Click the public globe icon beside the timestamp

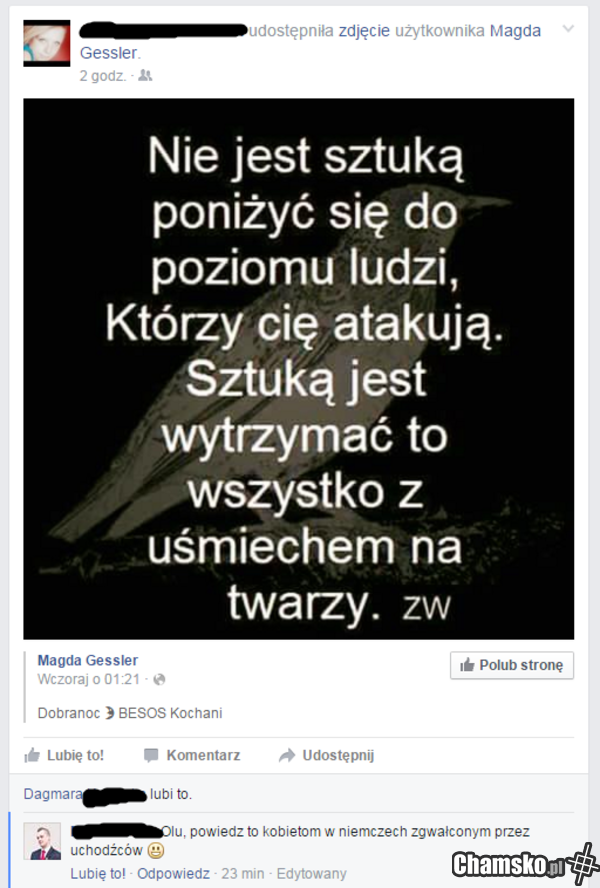click(x=159, y=680)
